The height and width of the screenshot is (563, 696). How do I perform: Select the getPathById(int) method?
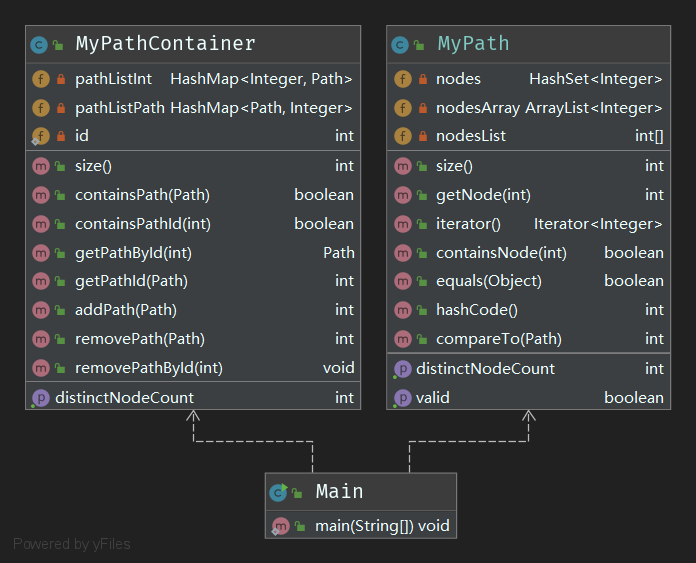[133, 253]
